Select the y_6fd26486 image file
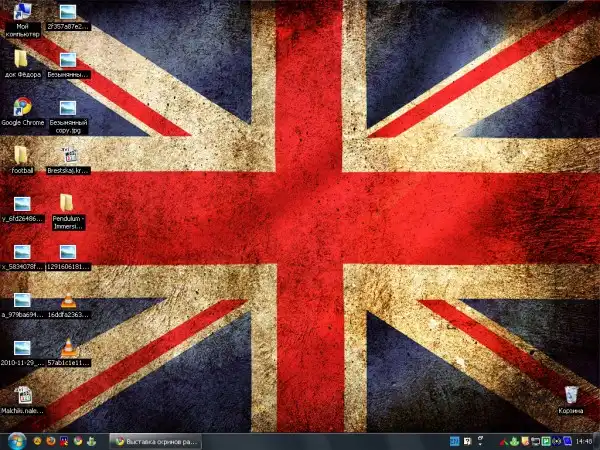600x450 pixels. [22, 203]
